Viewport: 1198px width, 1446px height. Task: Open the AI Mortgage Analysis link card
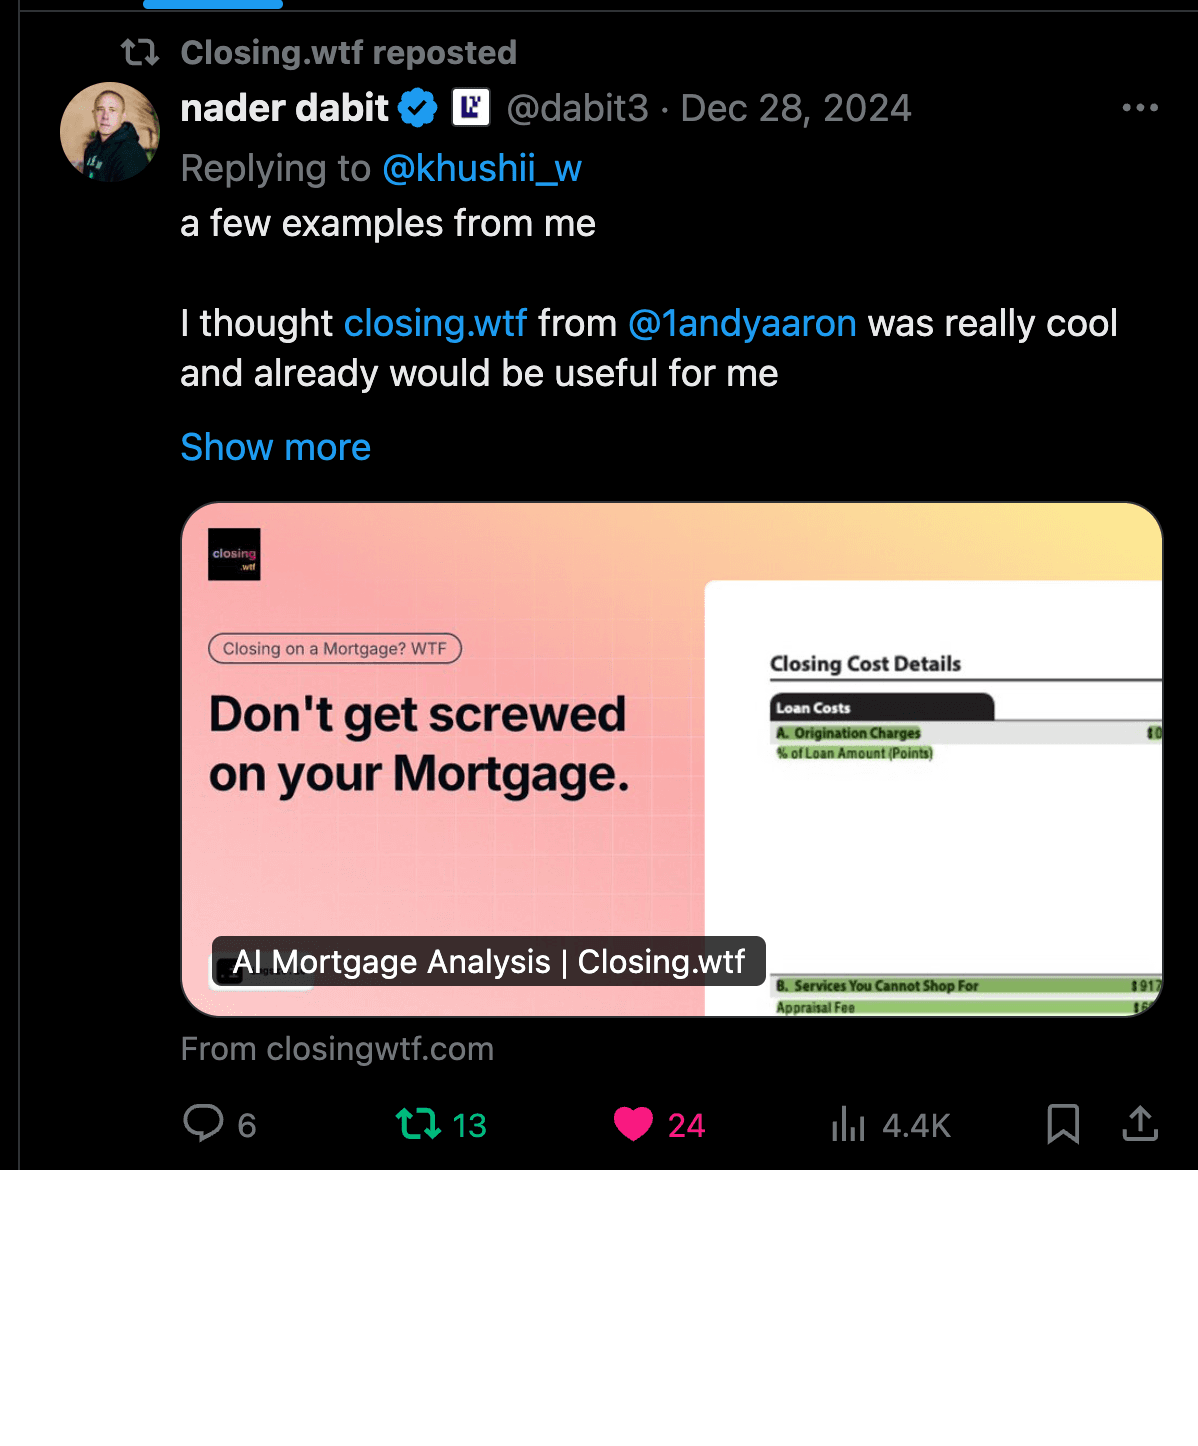671,760
